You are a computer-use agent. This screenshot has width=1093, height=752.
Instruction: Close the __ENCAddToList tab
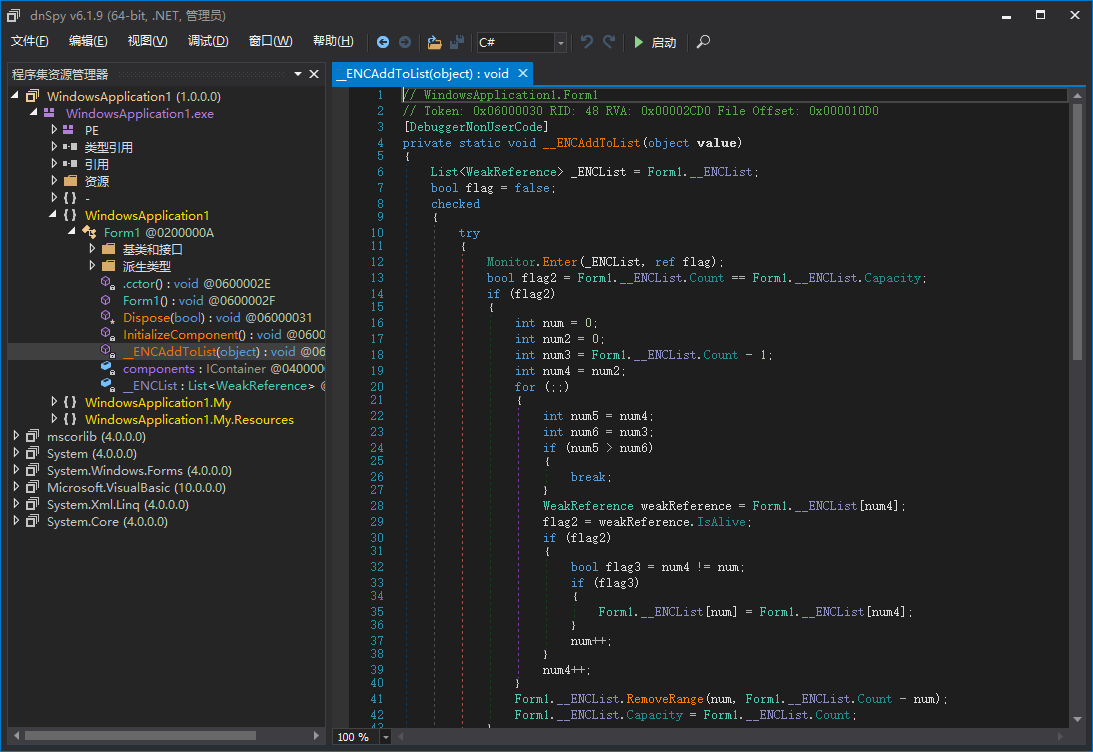pyautogui.click(x=522, y=73)
